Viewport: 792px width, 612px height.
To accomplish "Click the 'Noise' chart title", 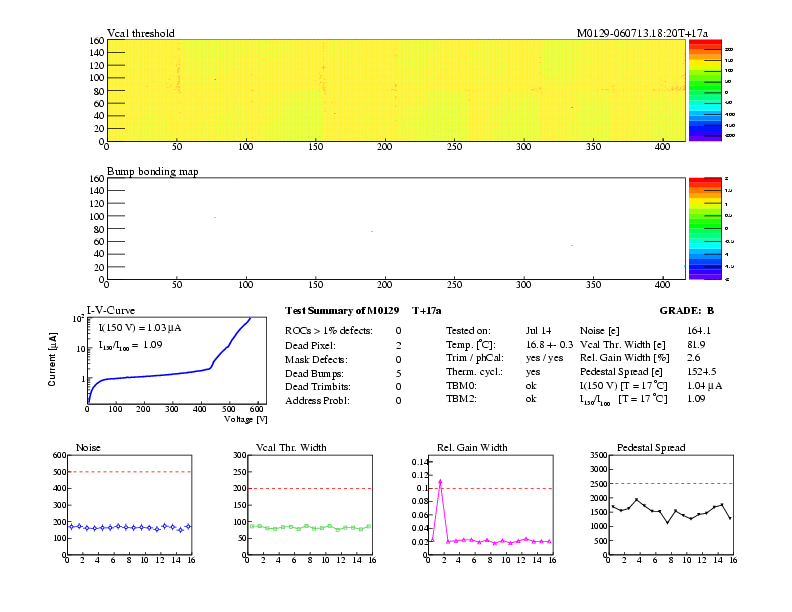I will [x=88, y=447].
